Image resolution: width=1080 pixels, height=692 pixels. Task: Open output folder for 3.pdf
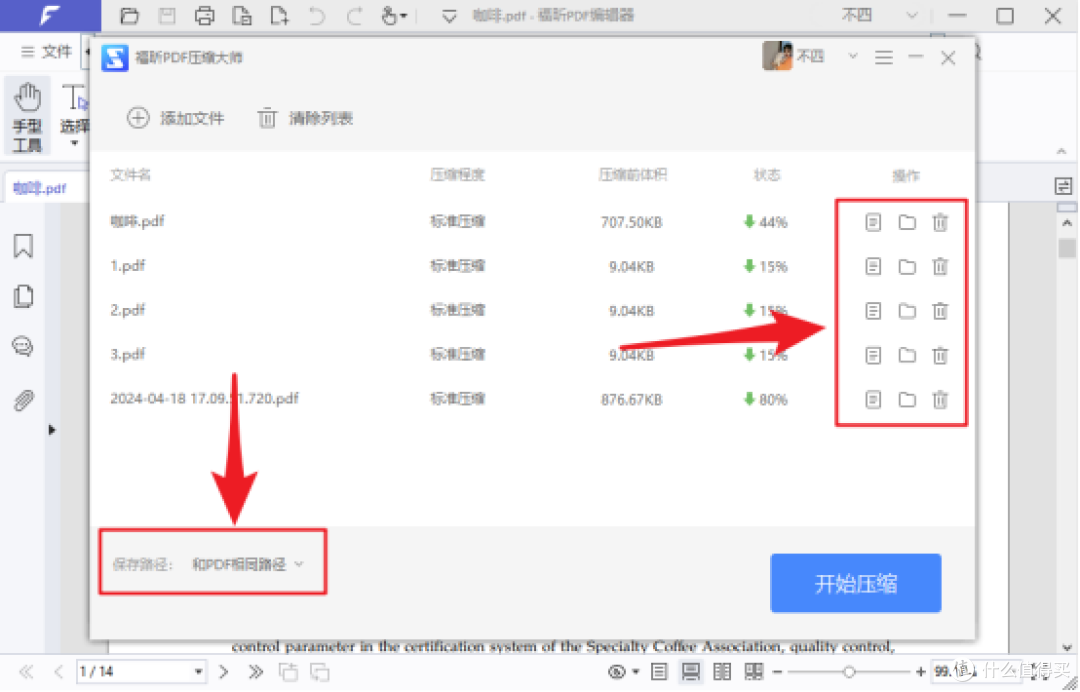907,355
